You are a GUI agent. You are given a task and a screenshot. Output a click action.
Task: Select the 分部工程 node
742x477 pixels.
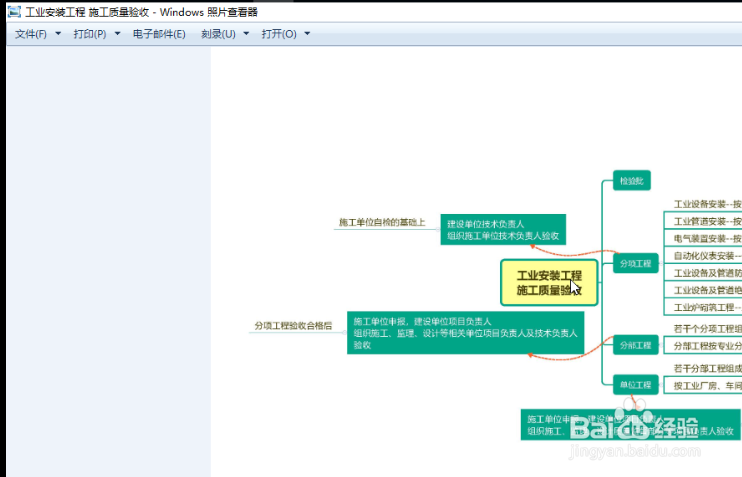click(636, 345)
